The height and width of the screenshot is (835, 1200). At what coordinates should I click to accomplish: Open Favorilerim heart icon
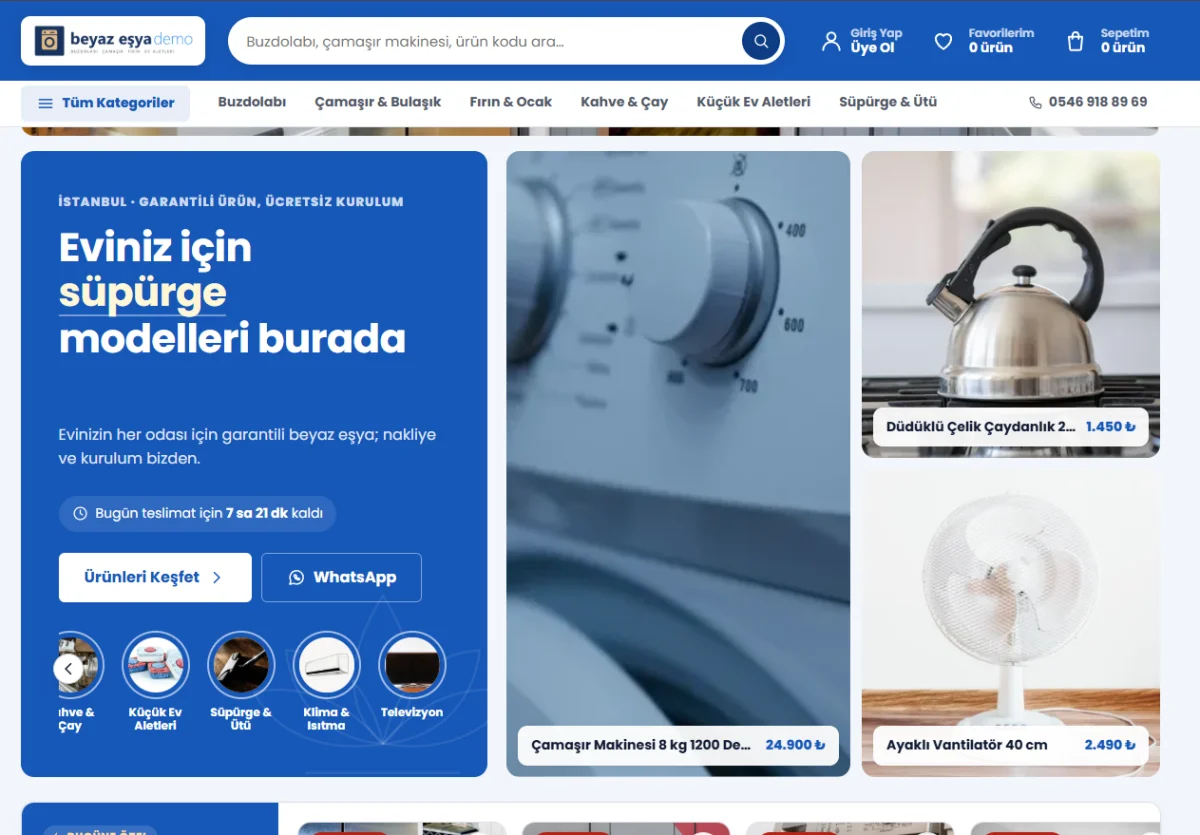coord(943,41)
